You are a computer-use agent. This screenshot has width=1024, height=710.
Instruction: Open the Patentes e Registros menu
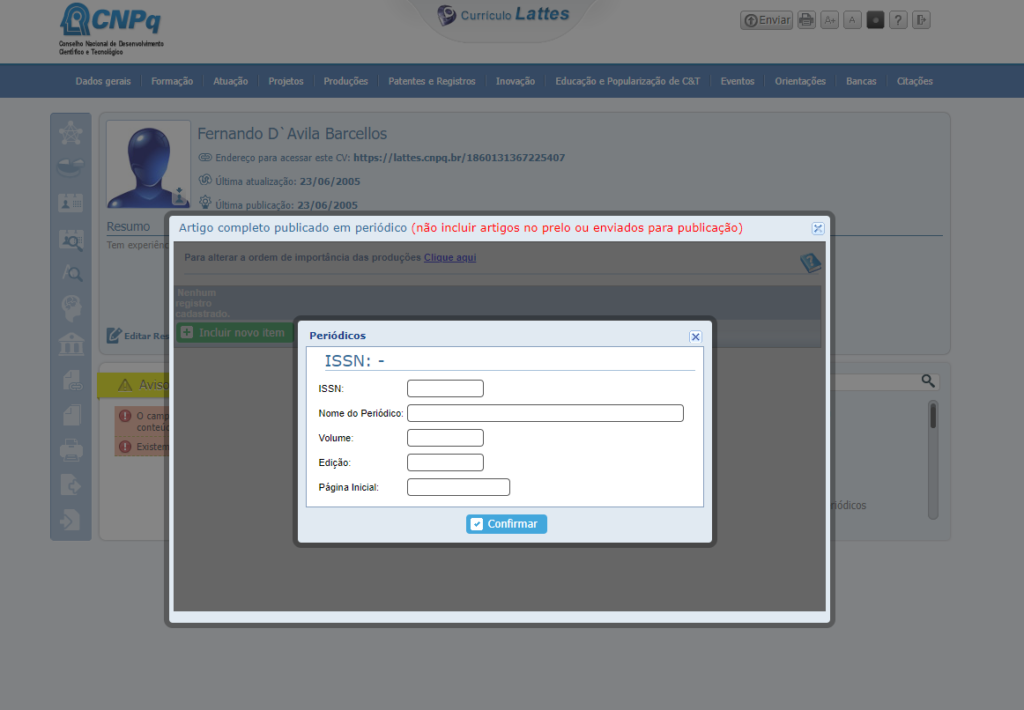point(432,81)
